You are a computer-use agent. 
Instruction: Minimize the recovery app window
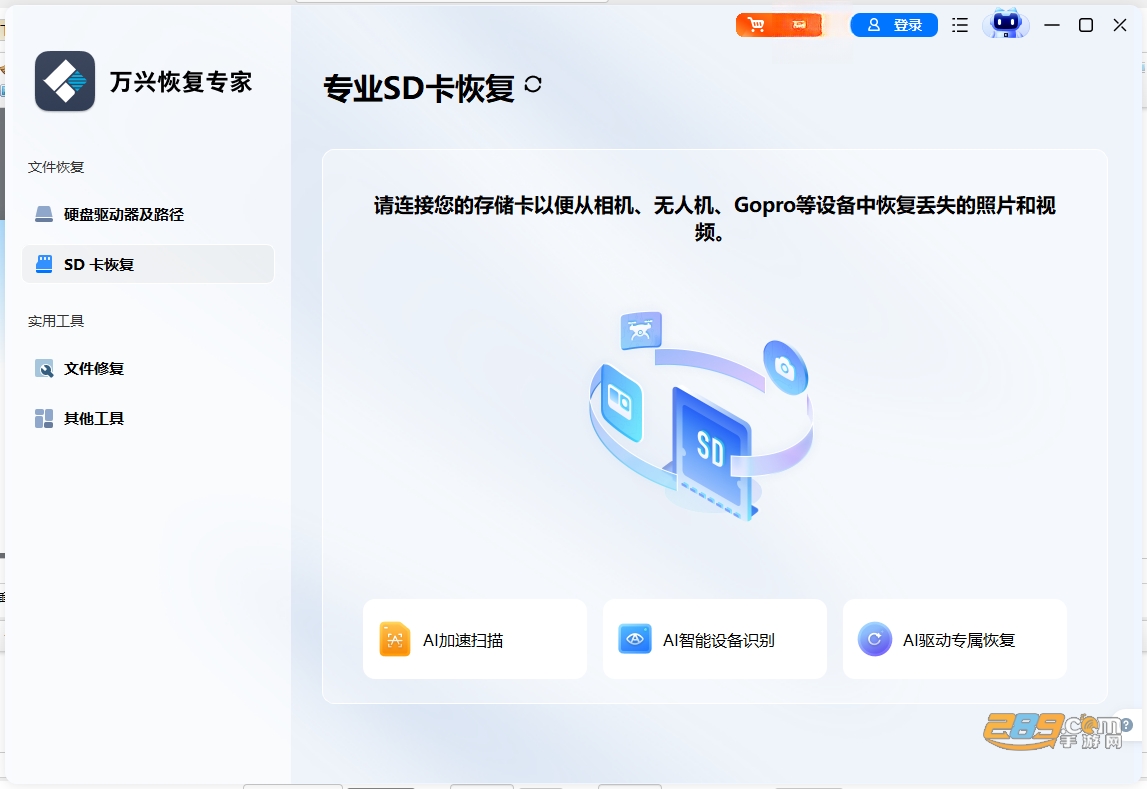coord(1052,26)
